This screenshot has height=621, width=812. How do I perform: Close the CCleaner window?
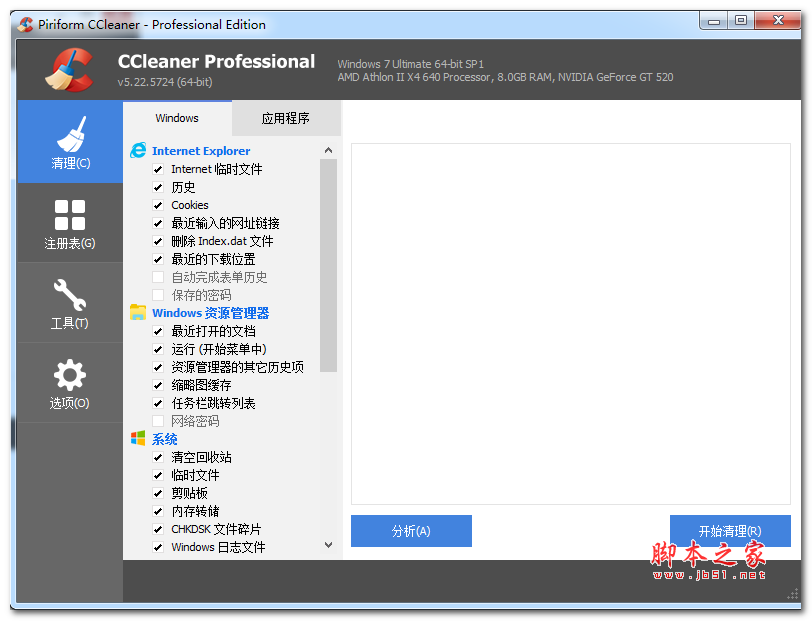tap(778, 20)
